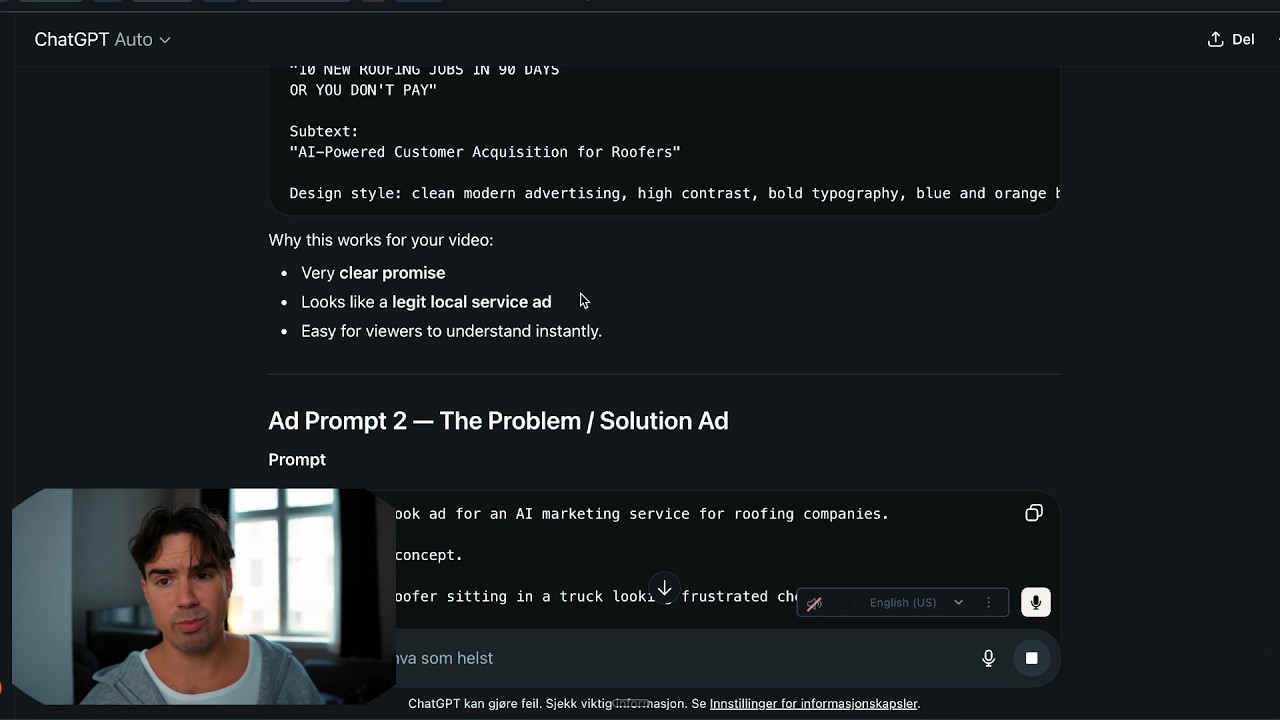Viewport: 1280px width, 720px height.
Task: Copy the Ad Prompt 2 code block
Action: (1034, 513)
